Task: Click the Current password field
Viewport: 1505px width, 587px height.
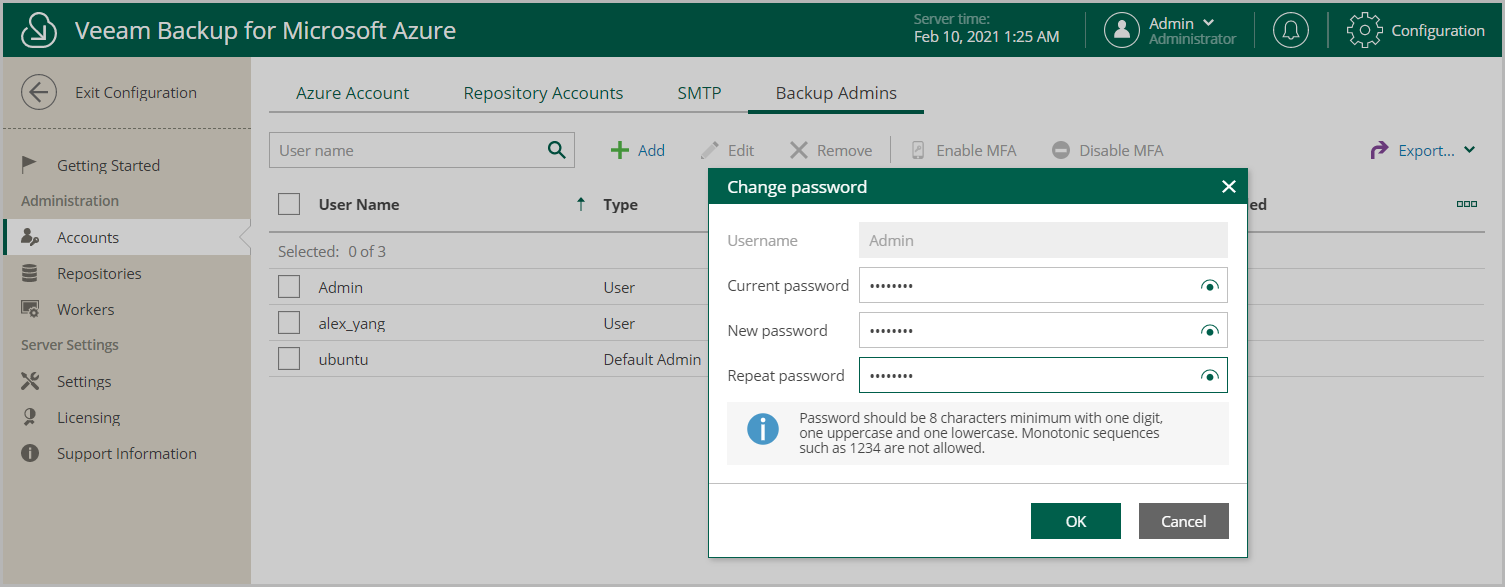Action: pyautogui.click(x=1043, y=285)
